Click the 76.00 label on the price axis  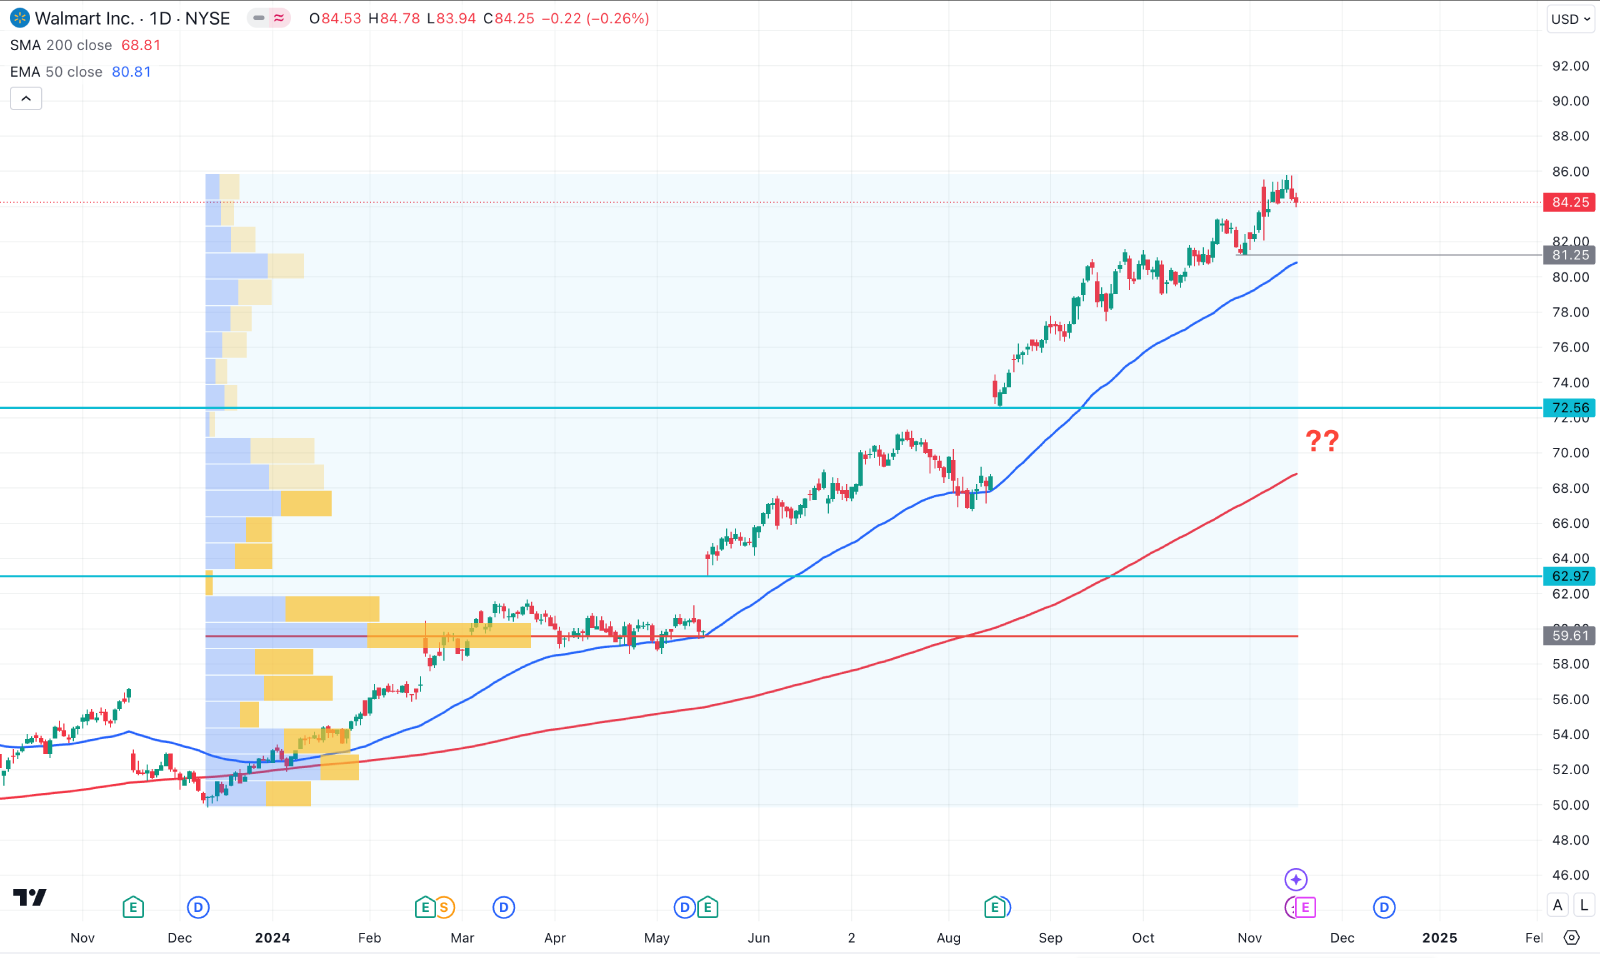pos(1570,347)
